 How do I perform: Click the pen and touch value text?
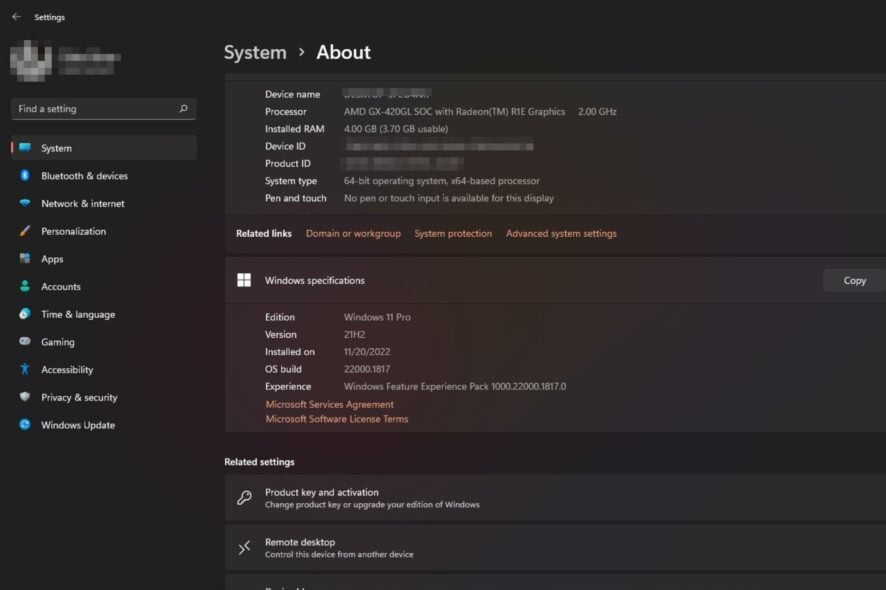click(449, 198)
